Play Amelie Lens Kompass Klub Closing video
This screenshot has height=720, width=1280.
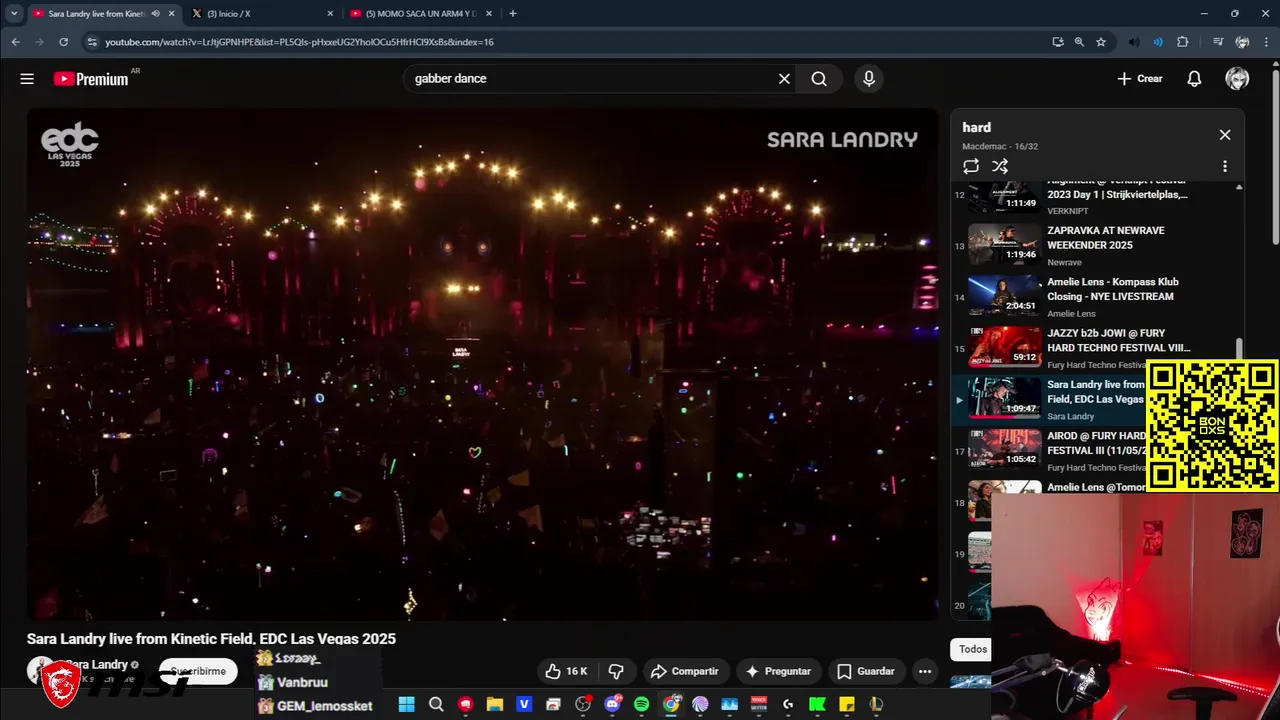point(1097,296)
